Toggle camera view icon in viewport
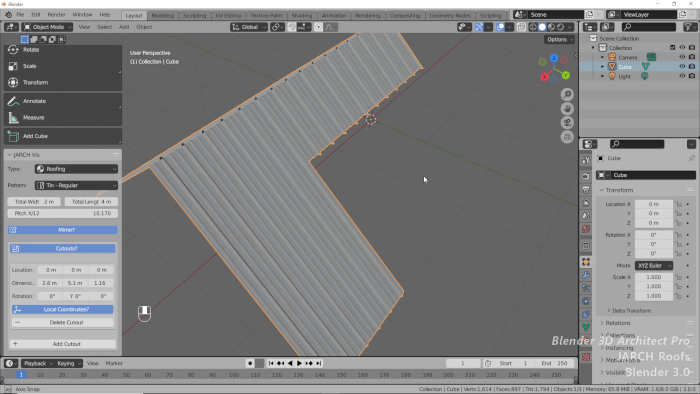The width and height of the screenshot is (700, 394). tap(567, 123)
